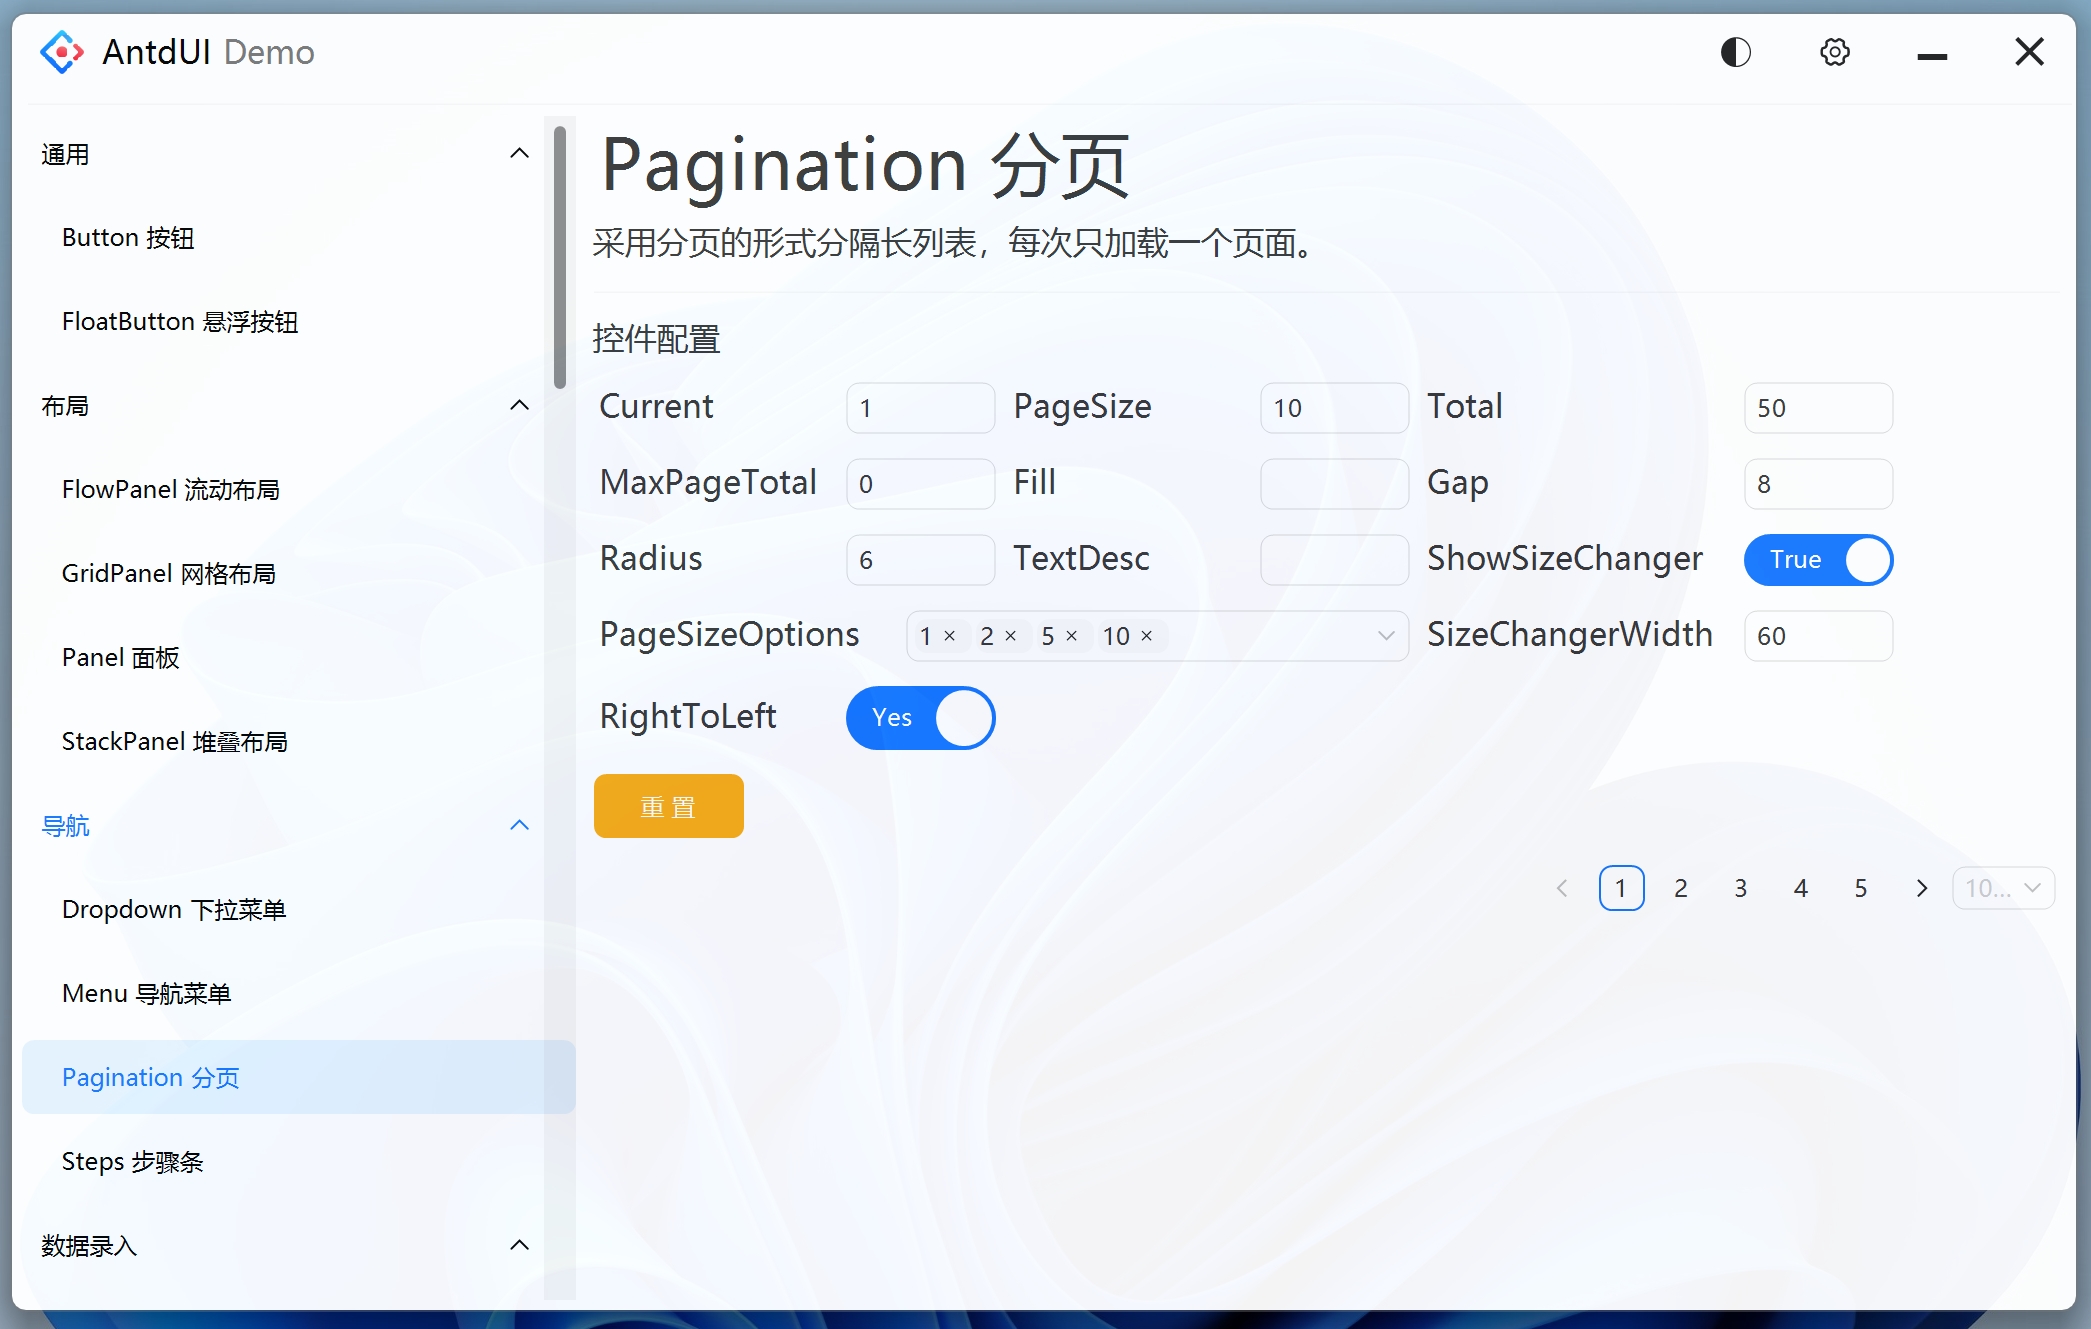Remove the '5' tag from PageSizeOptions
2091x1329 pixels.
1073,635
